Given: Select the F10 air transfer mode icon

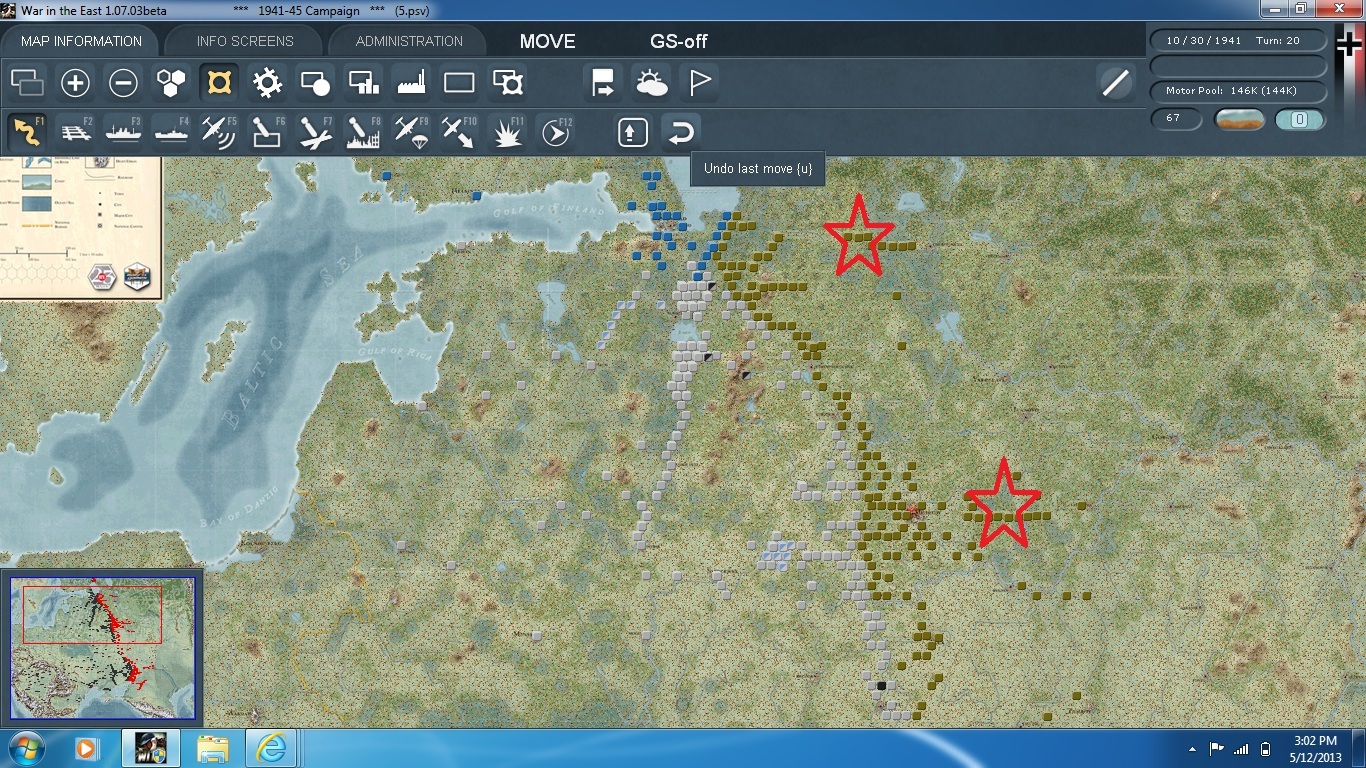Looking at the screenshot, I should (459, 132).
